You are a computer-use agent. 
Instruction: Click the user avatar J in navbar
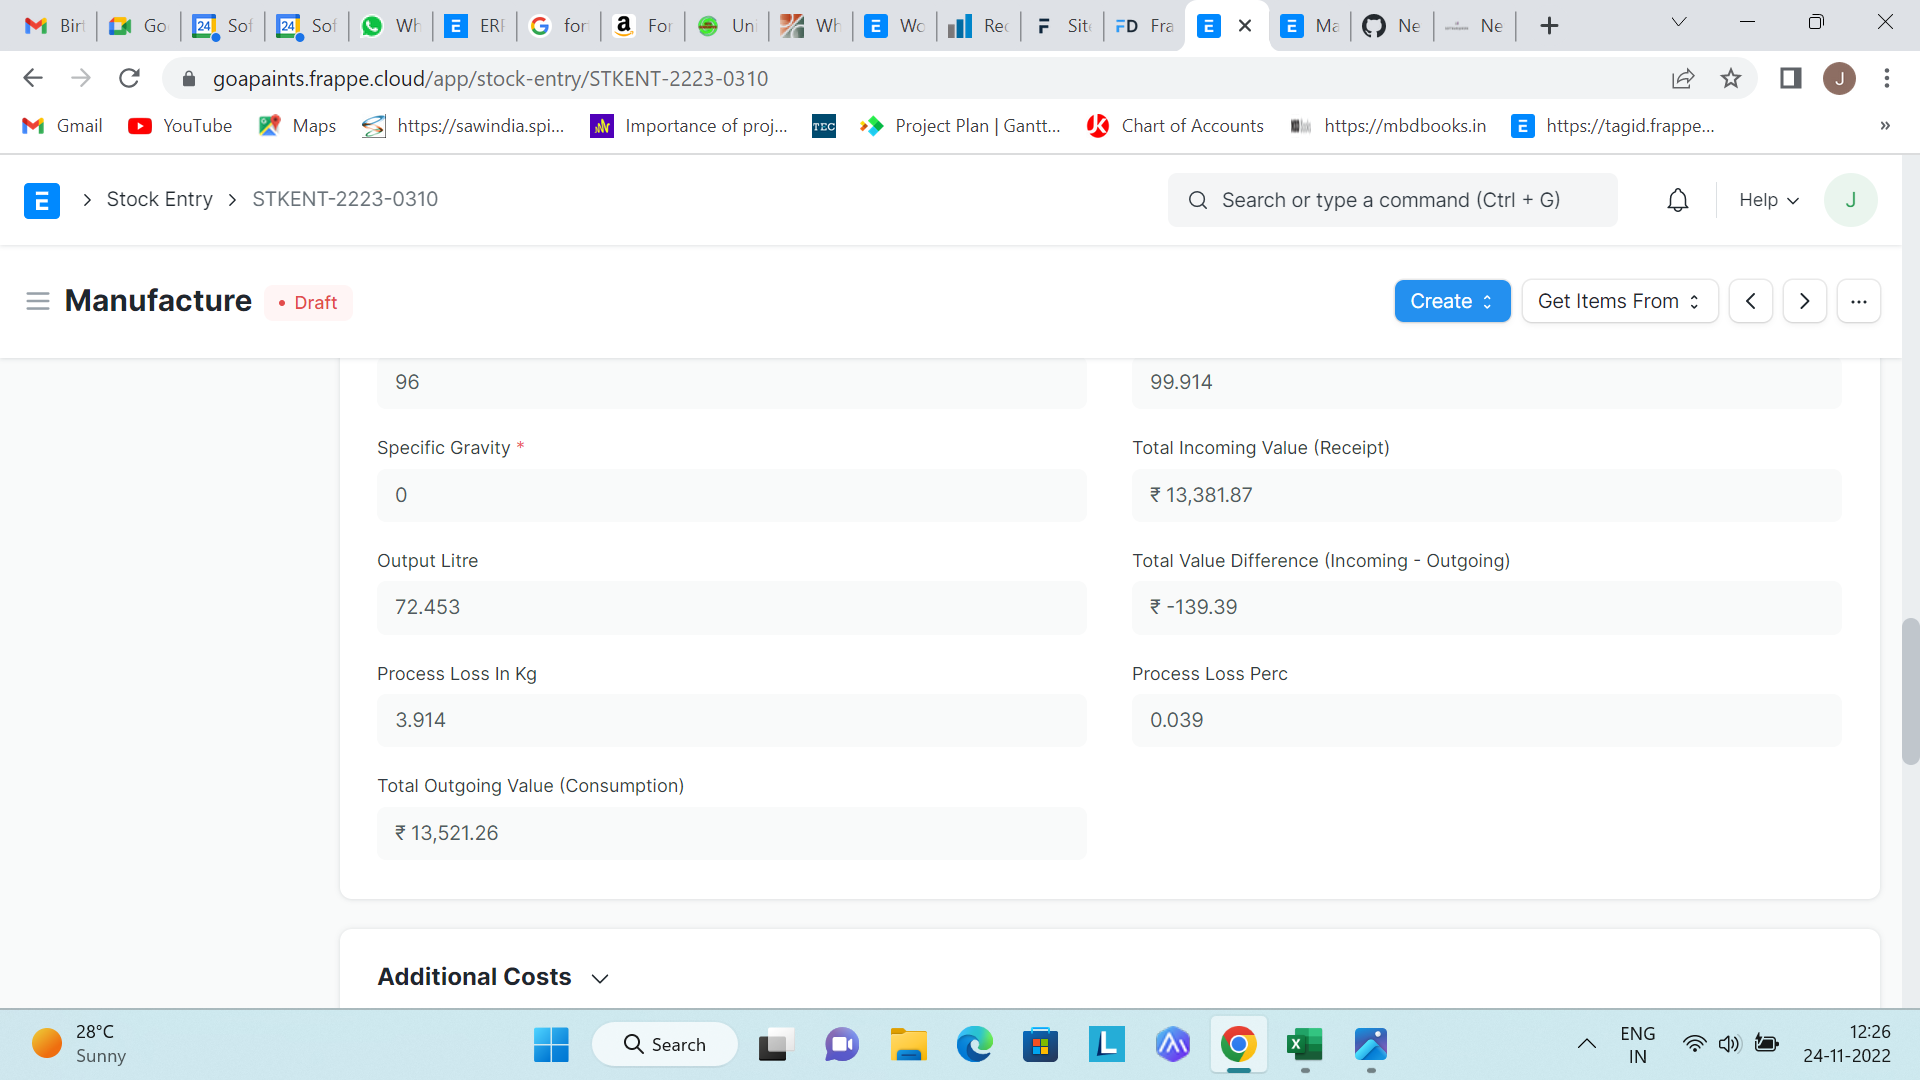(1850, 200)
